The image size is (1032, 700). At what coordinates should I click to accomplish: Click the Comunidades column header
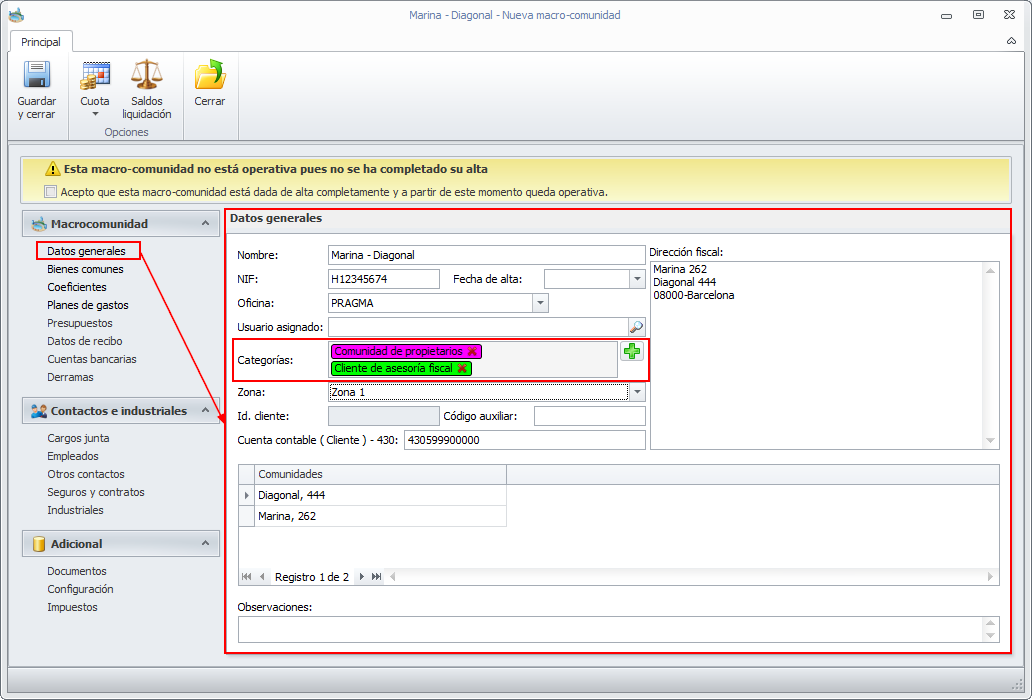tap(380, 474)
